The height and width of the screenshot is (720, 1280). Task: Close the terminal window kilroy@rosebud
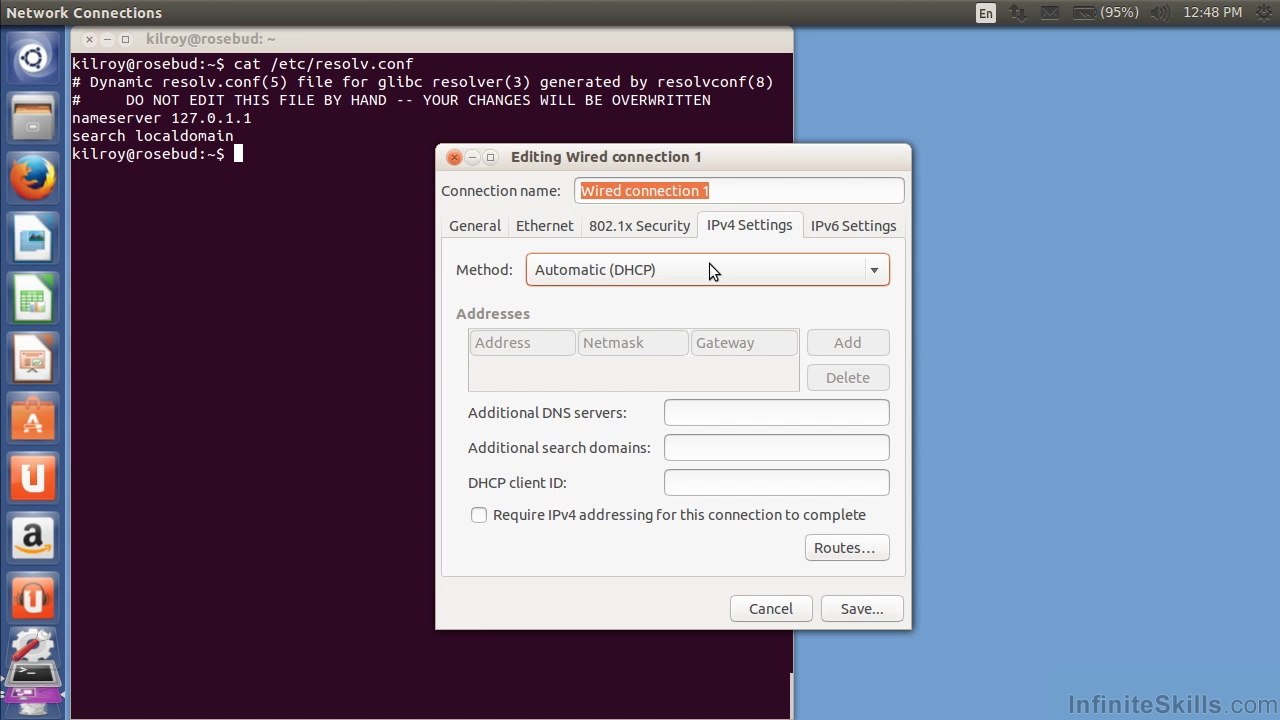coord(89,39)
